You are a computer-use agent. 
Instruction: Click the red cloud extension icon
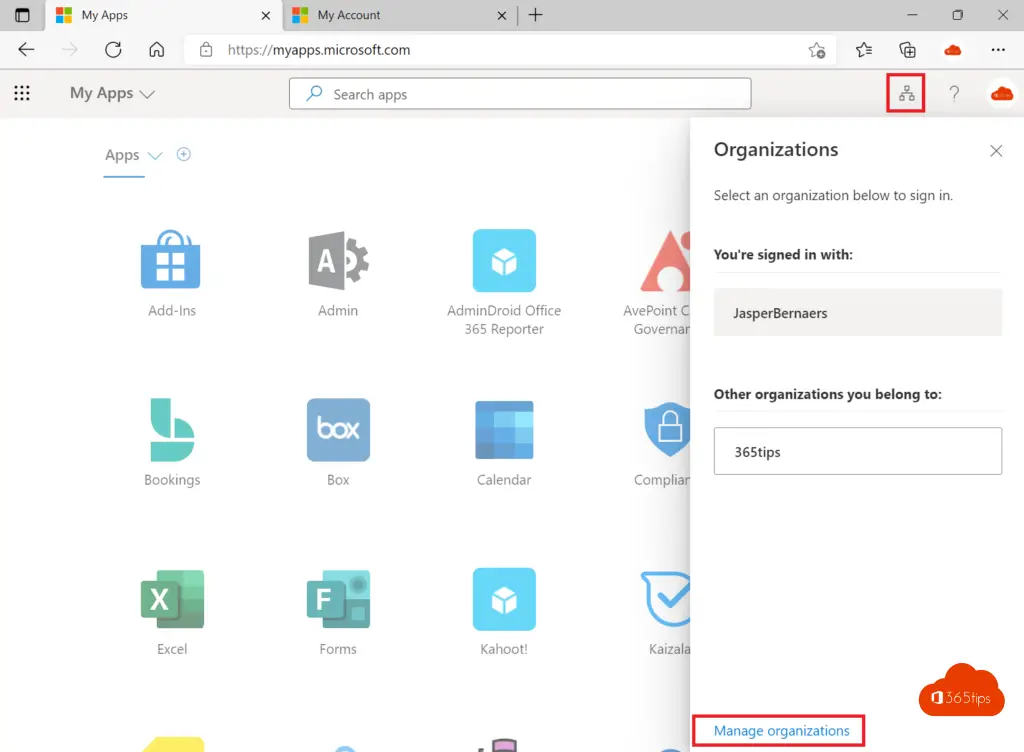tap(952, 50)
